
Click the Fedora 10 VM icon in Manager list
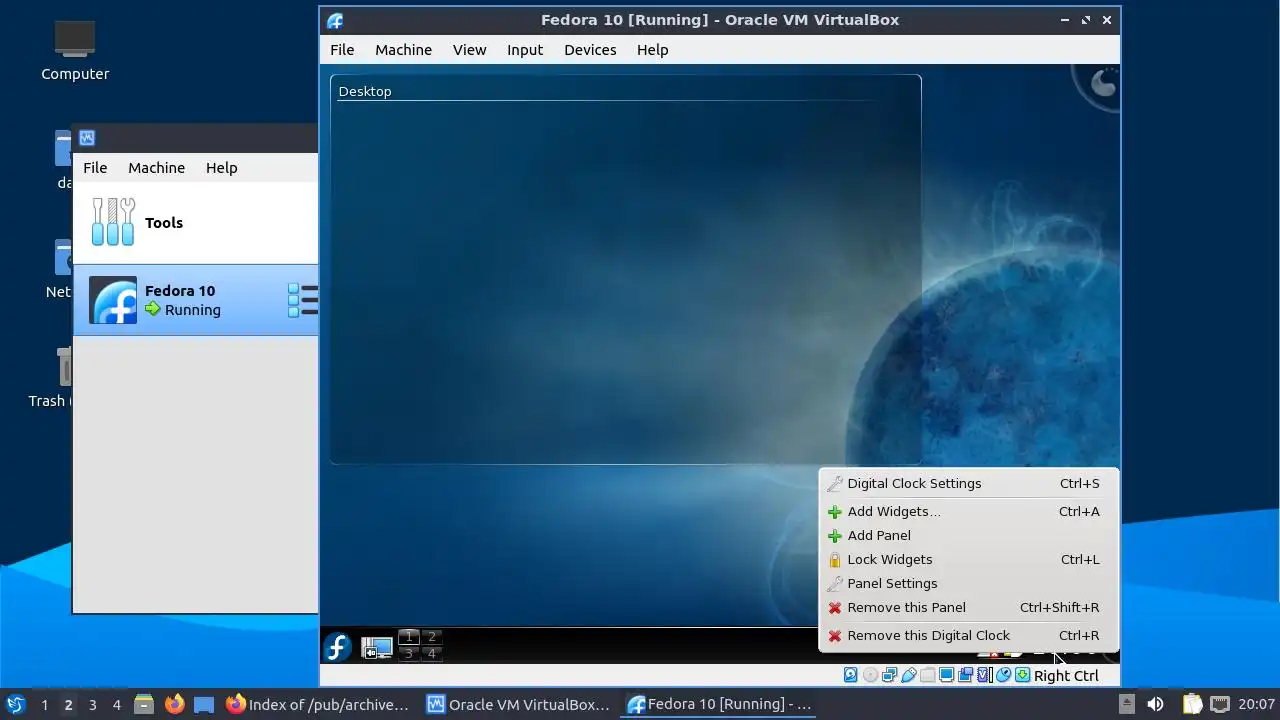[x=113, y=300]
